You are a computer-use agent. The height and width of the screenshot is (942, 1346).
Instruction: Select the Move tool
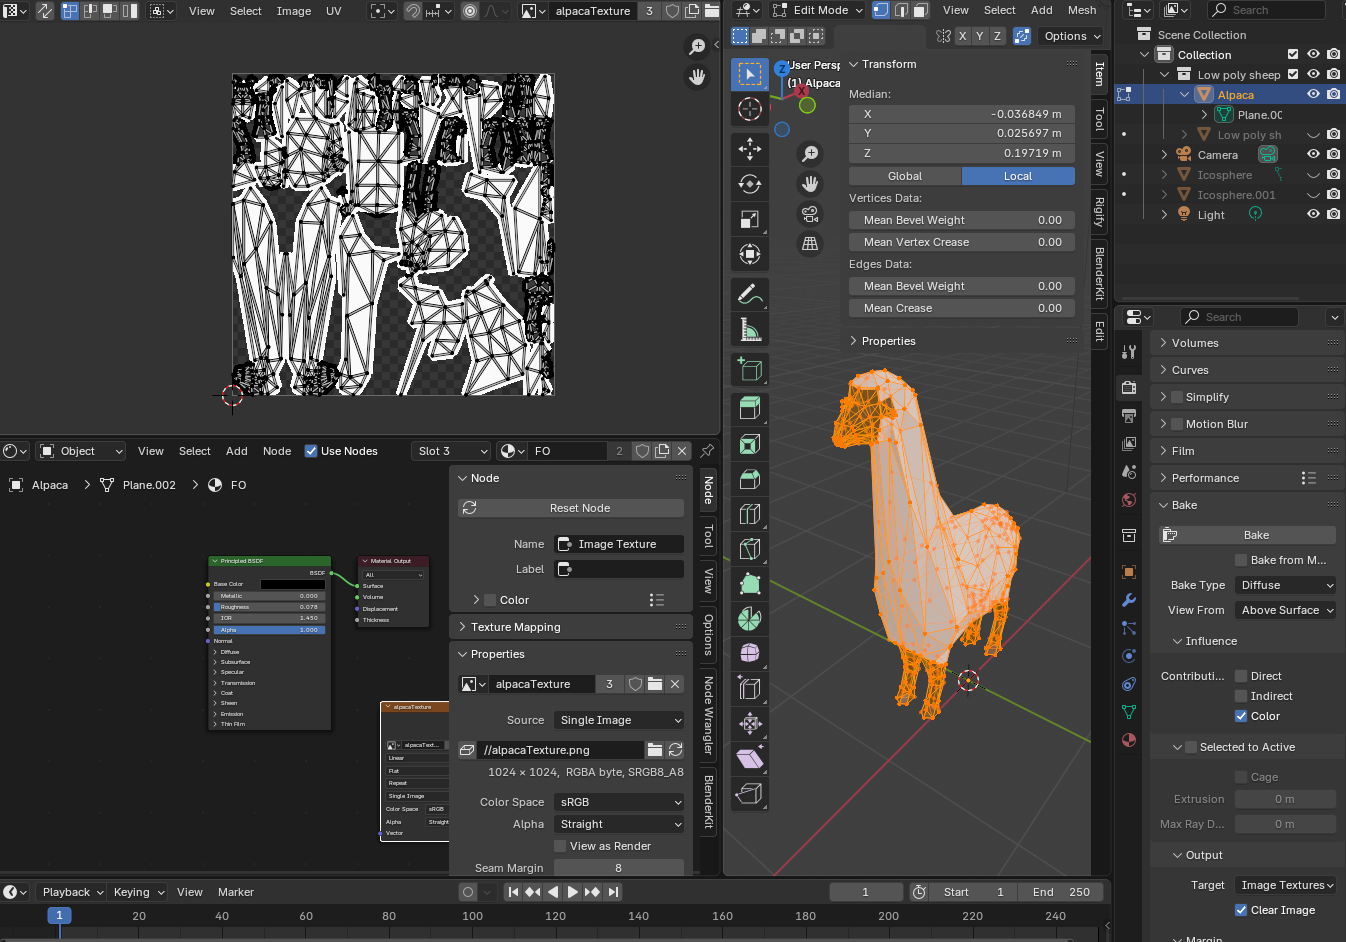pos(750,149)
